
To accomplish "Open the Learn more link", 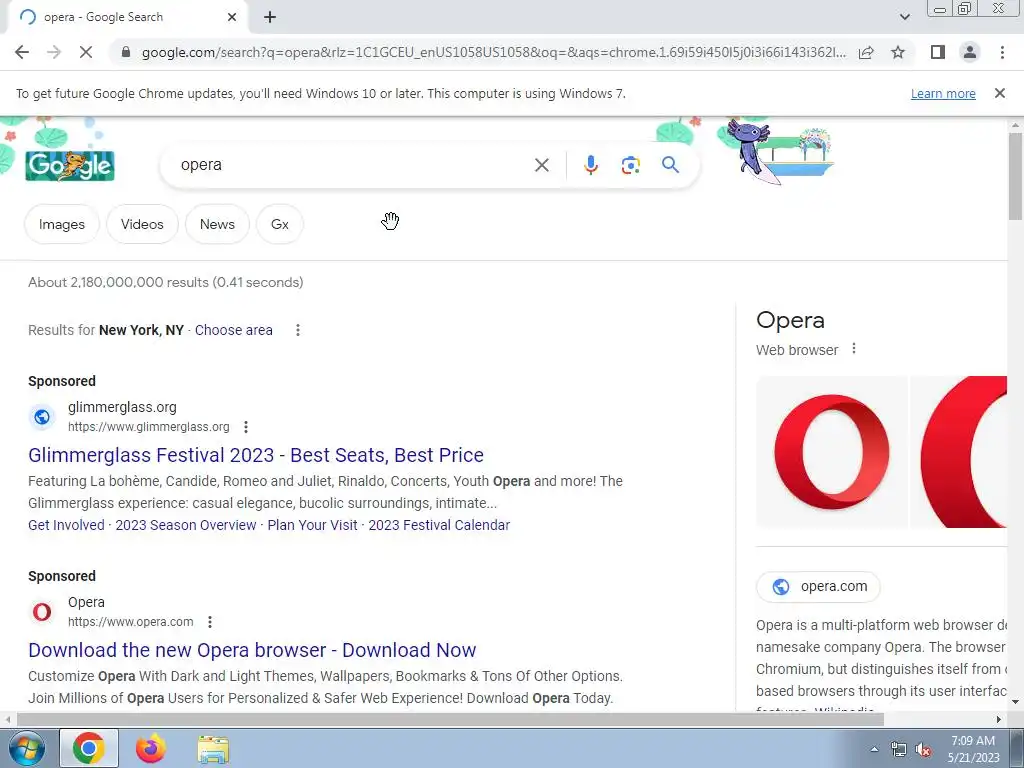I will click(x=943, y=93).
